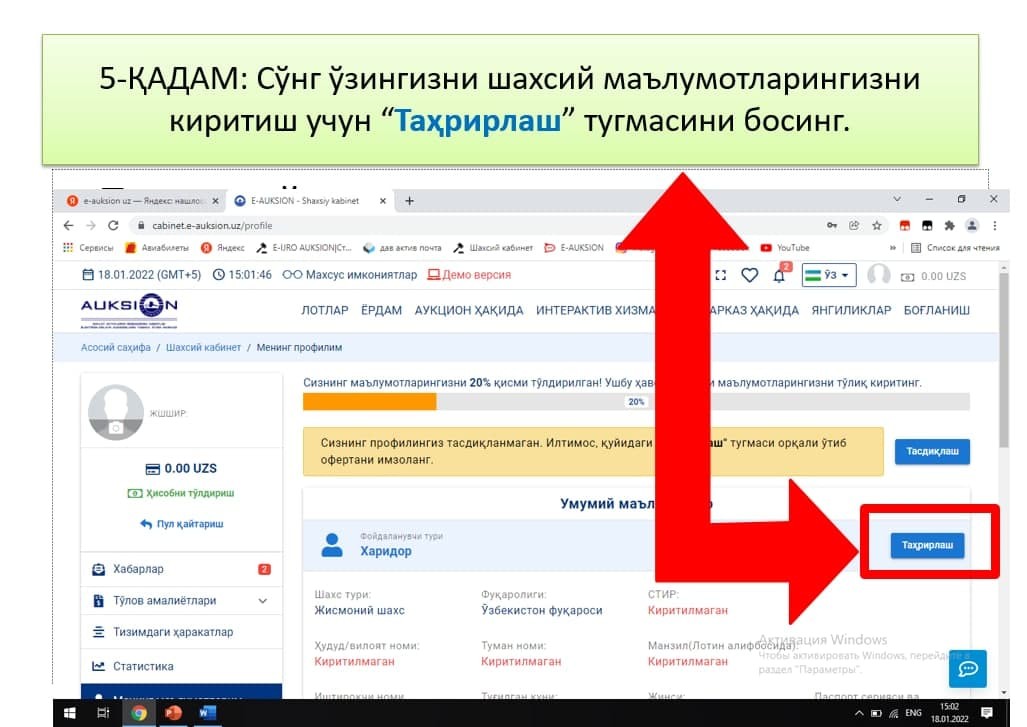Viewport: 1027px width, 727px height.
Task: Open Word from the taskbar
Action: click(207, 713)
